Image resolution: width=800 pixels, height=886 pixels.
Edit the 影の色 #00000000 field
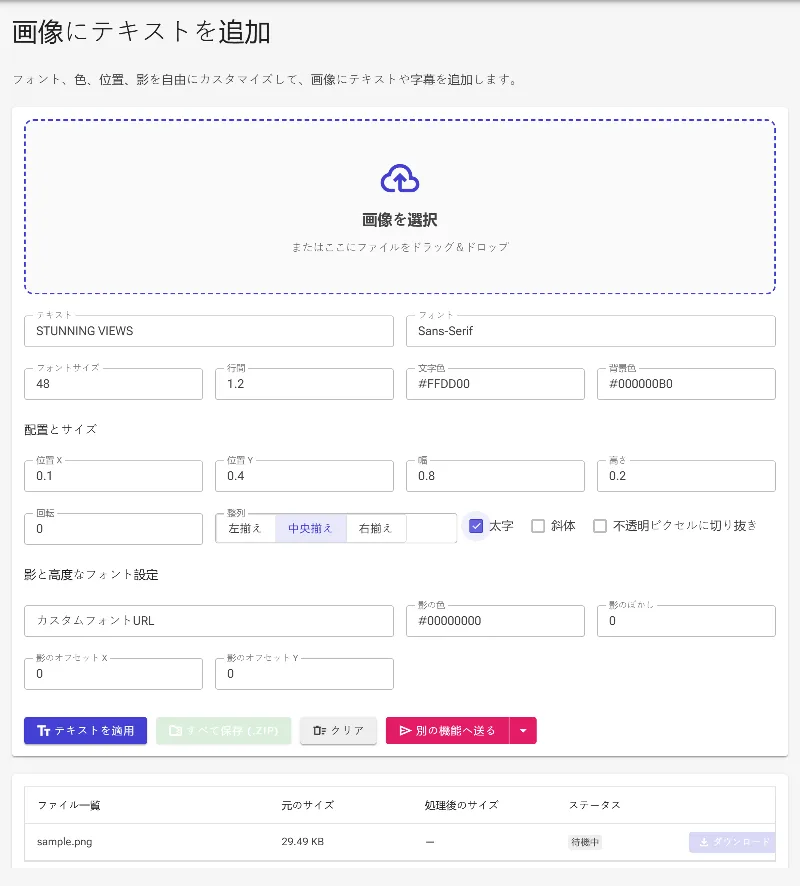[x=495, y=621]
